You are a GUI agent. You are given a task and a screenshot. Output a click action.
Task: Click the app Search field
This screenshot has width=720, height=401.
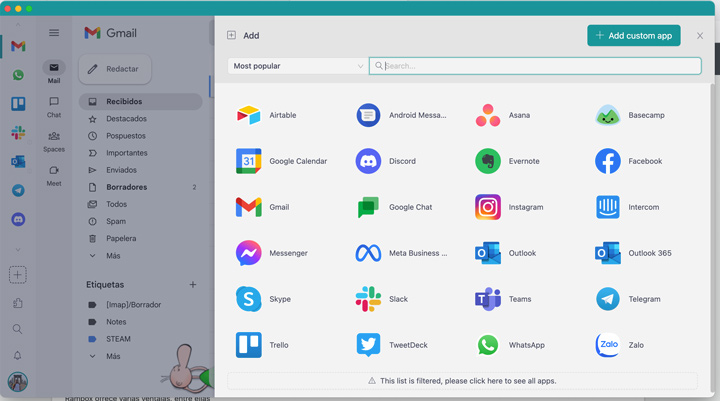[x=535, y=66]
